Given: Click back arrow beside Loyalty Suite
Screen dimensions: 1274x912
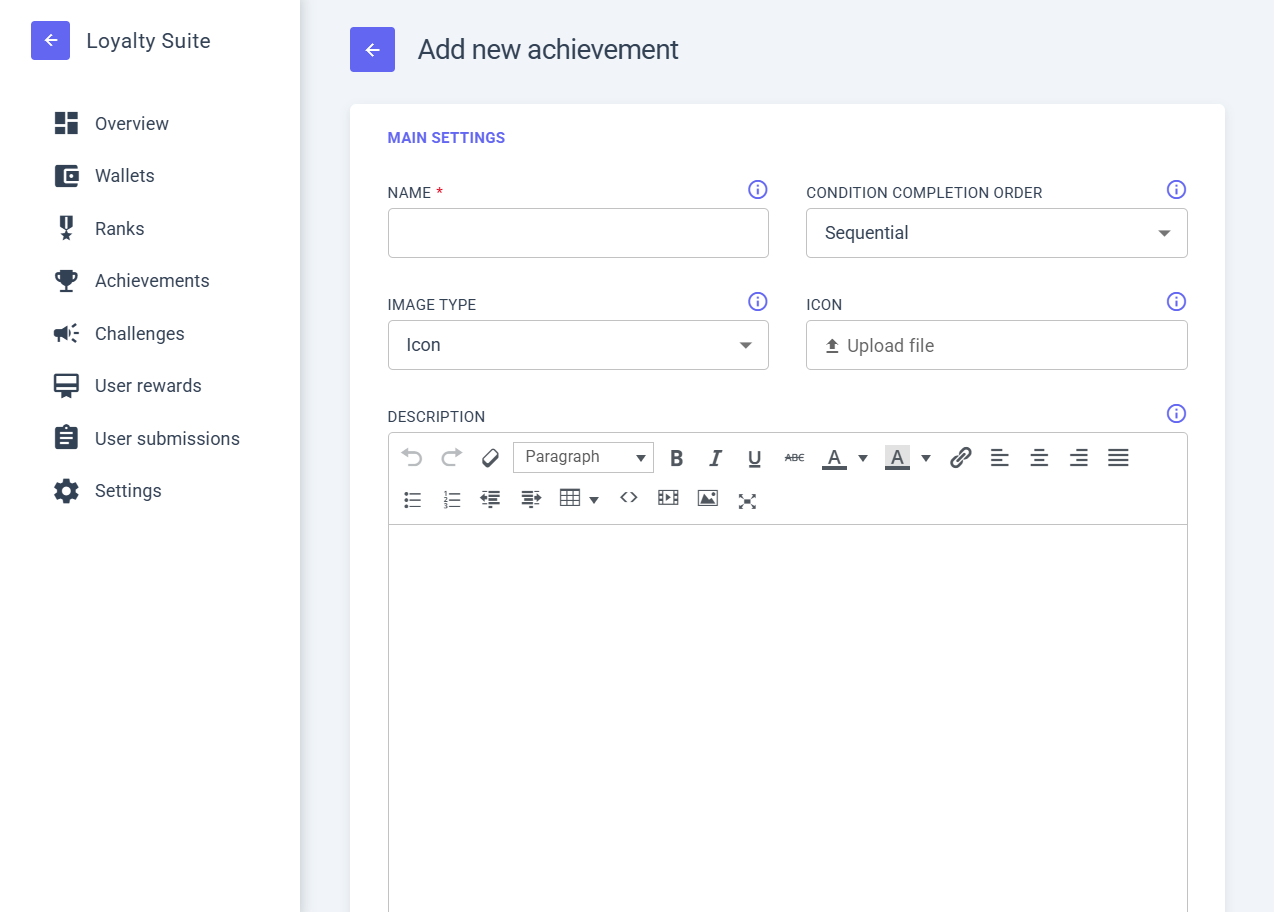Looking at the screenshot, I should (50, 41).
